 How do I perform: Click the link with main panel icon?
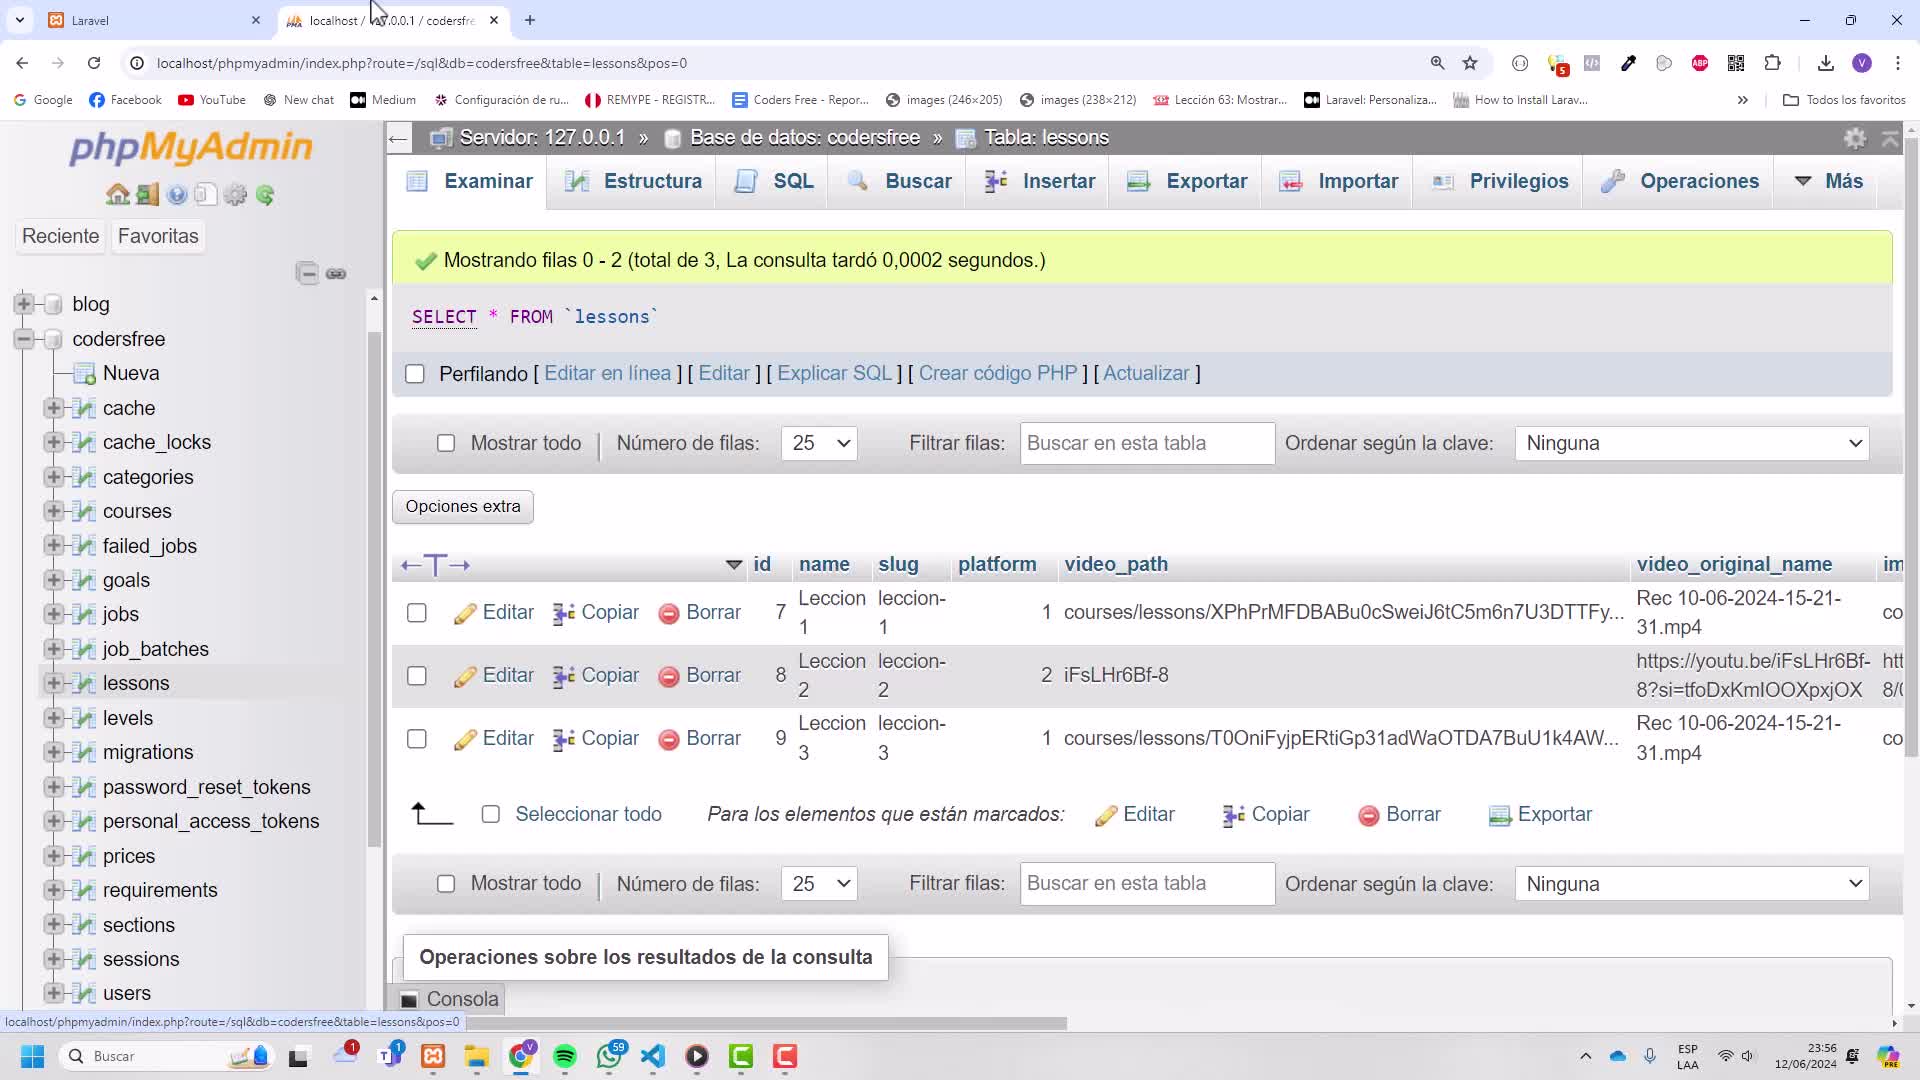[336, 273]
